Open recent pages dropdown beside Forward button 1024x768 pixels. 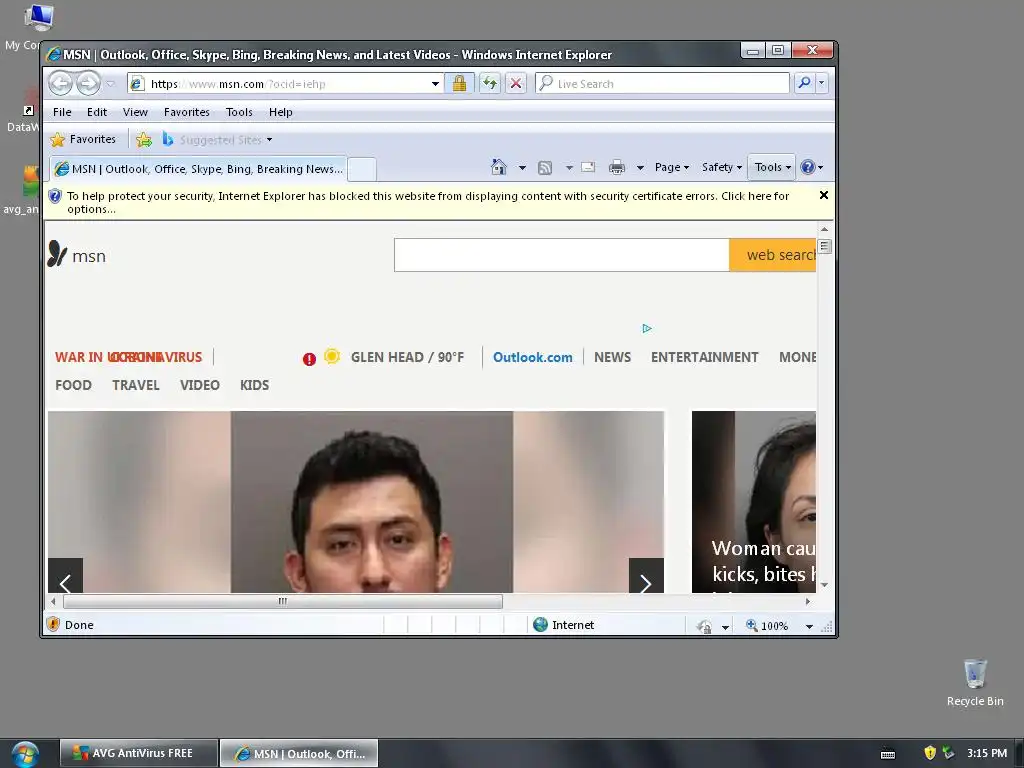pyautogui.click(x=110, y=84)
